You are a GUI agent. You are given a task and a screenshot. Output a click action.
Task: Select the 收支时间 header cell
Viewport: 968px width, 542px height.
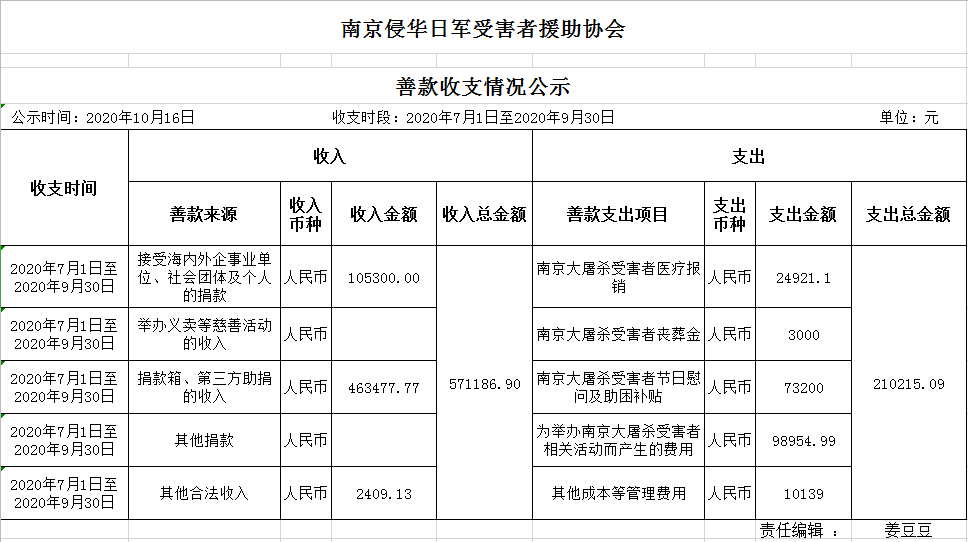click(64, 188)
